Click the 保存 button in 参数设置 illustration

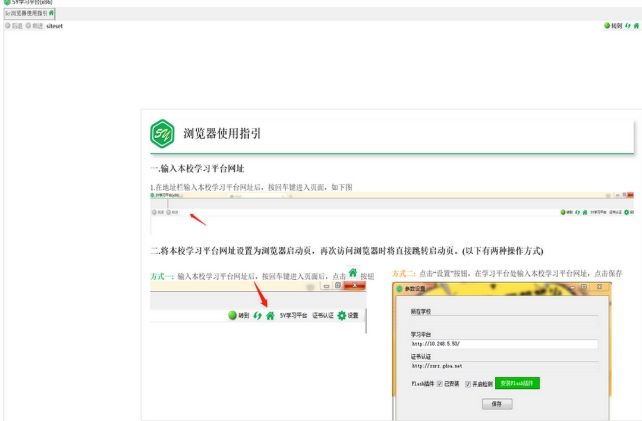(x=497, y=404)
